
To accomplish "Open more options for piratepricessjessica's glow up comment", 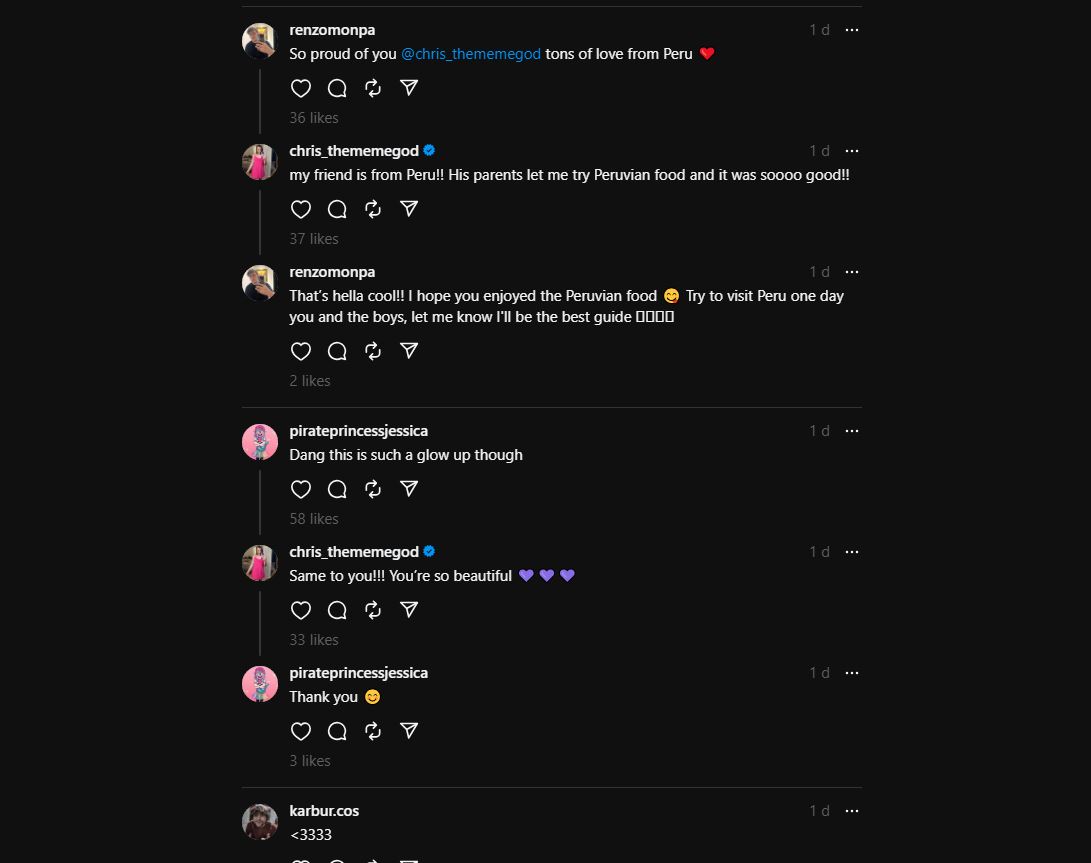I will point(851,431).
